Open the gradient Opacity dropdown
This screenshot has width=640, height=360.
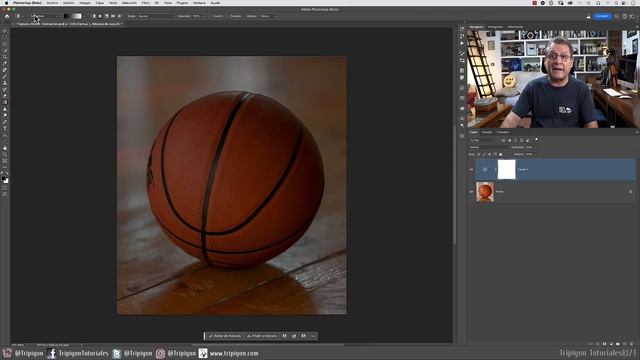(202, 16)
